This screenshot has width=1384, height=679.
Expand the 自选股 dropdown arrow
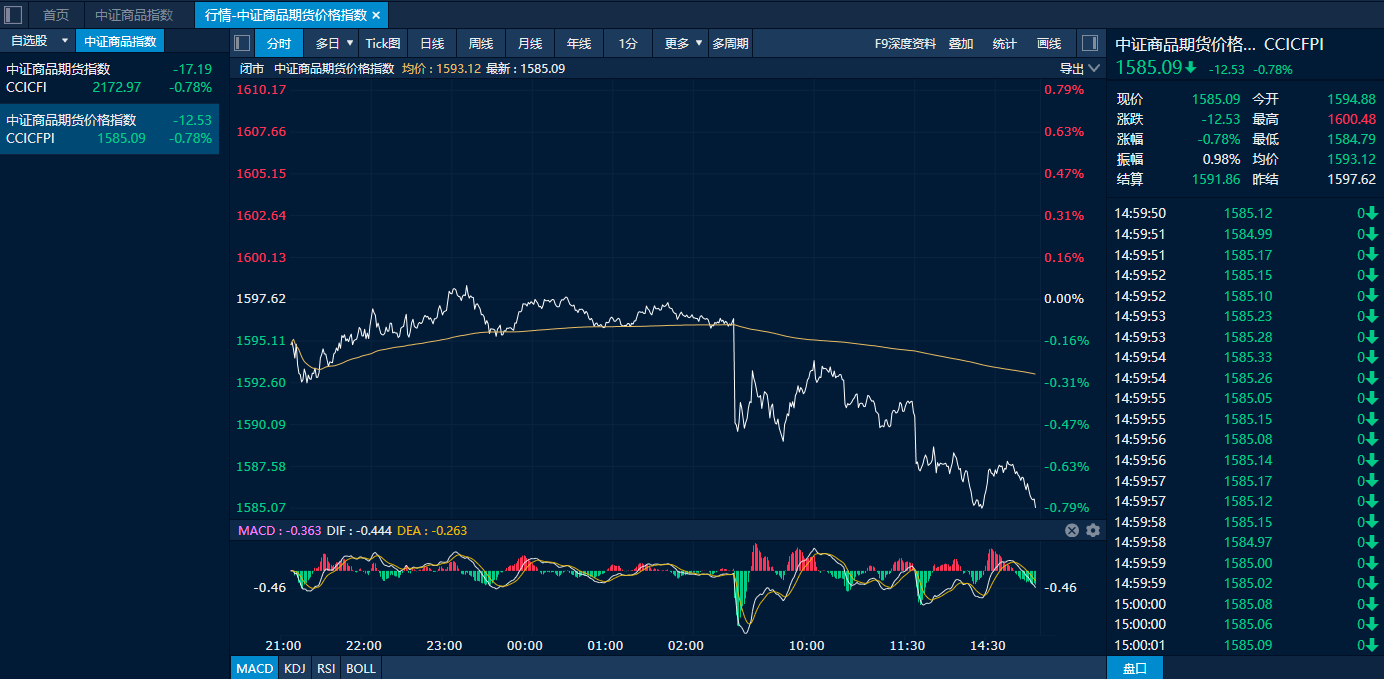click(x=65, y=41)
